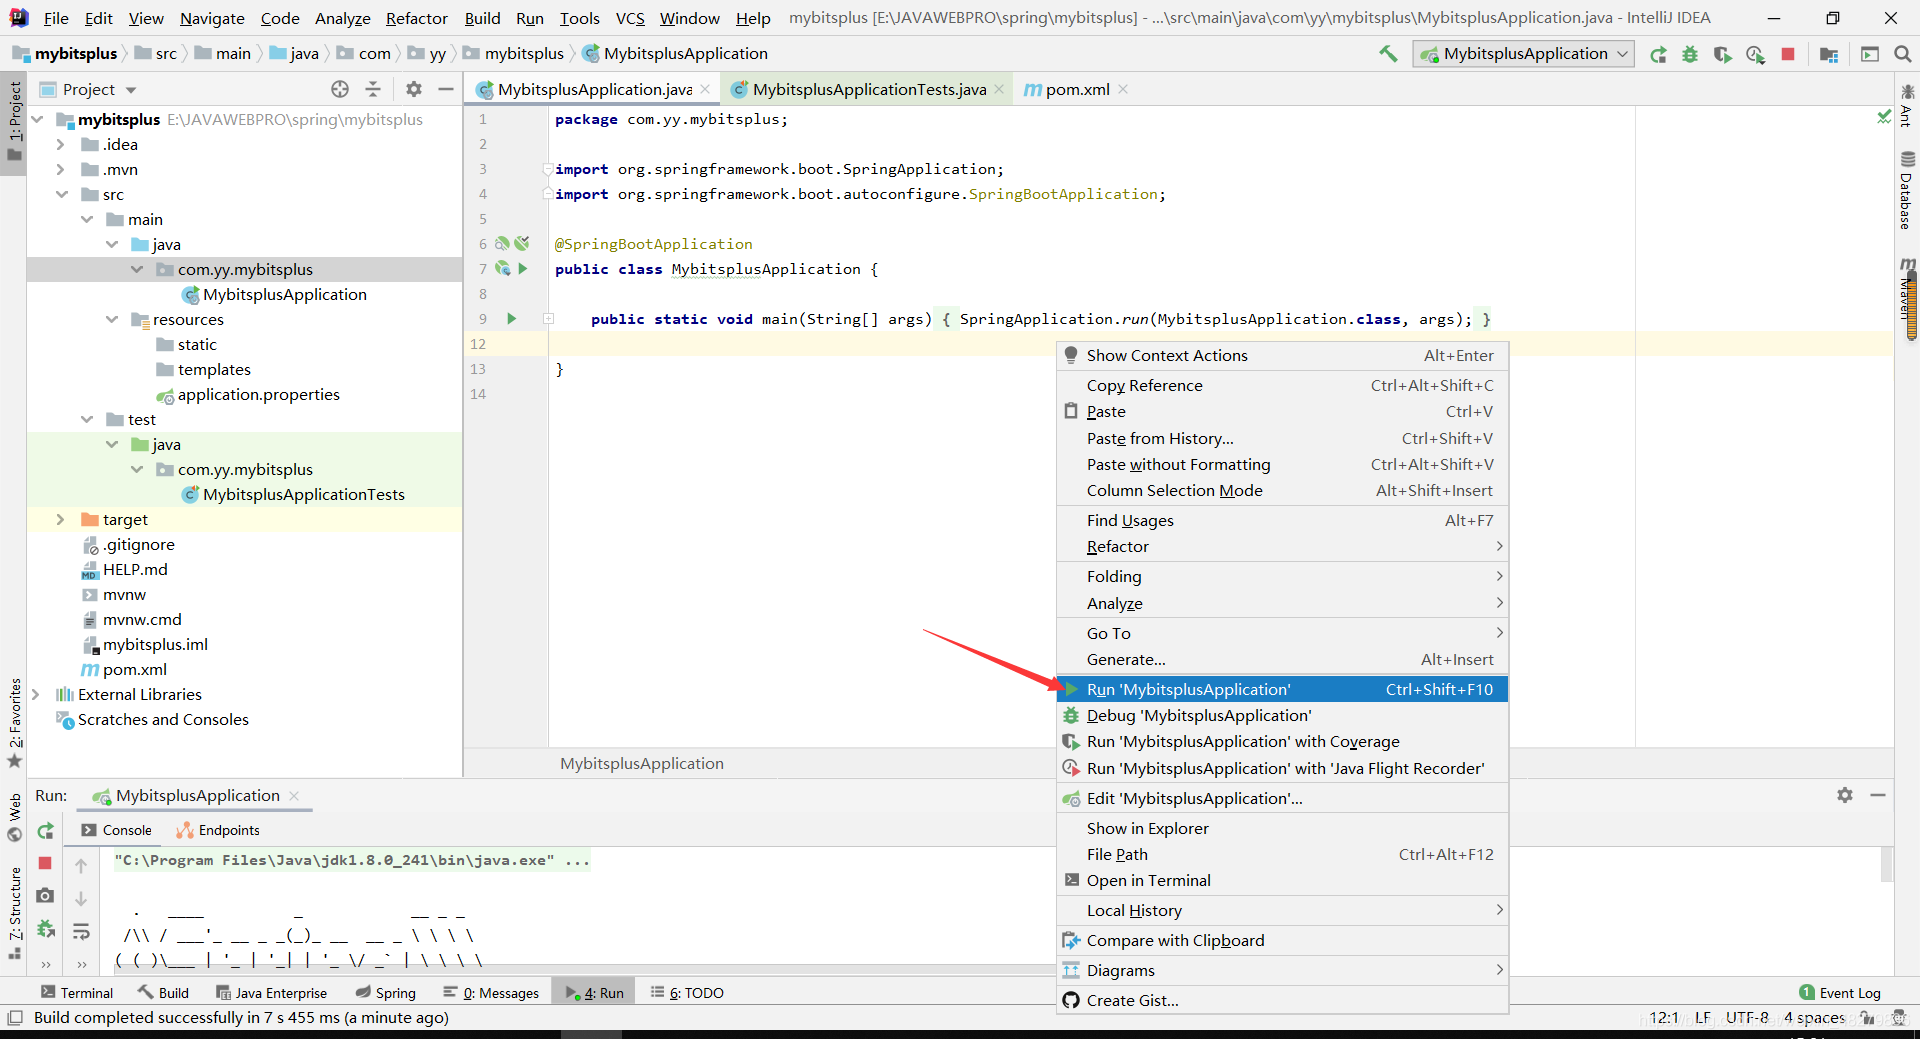Image resolution: width=1920 pixels, height=1039 pixels.
Task: Stop the application with the red toolbar square
Action: [x=1788, y=54]
